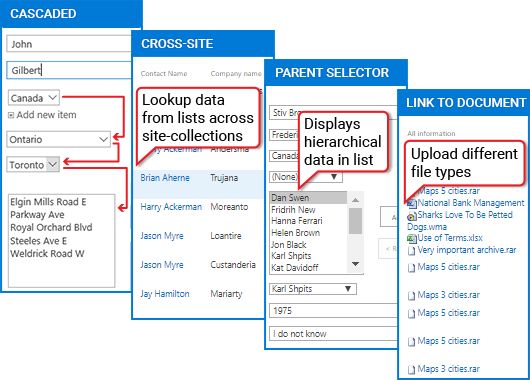530x380 pixels.
Task: Click the last Maps 3 cities.rar file icon
Action: (411, 370)
